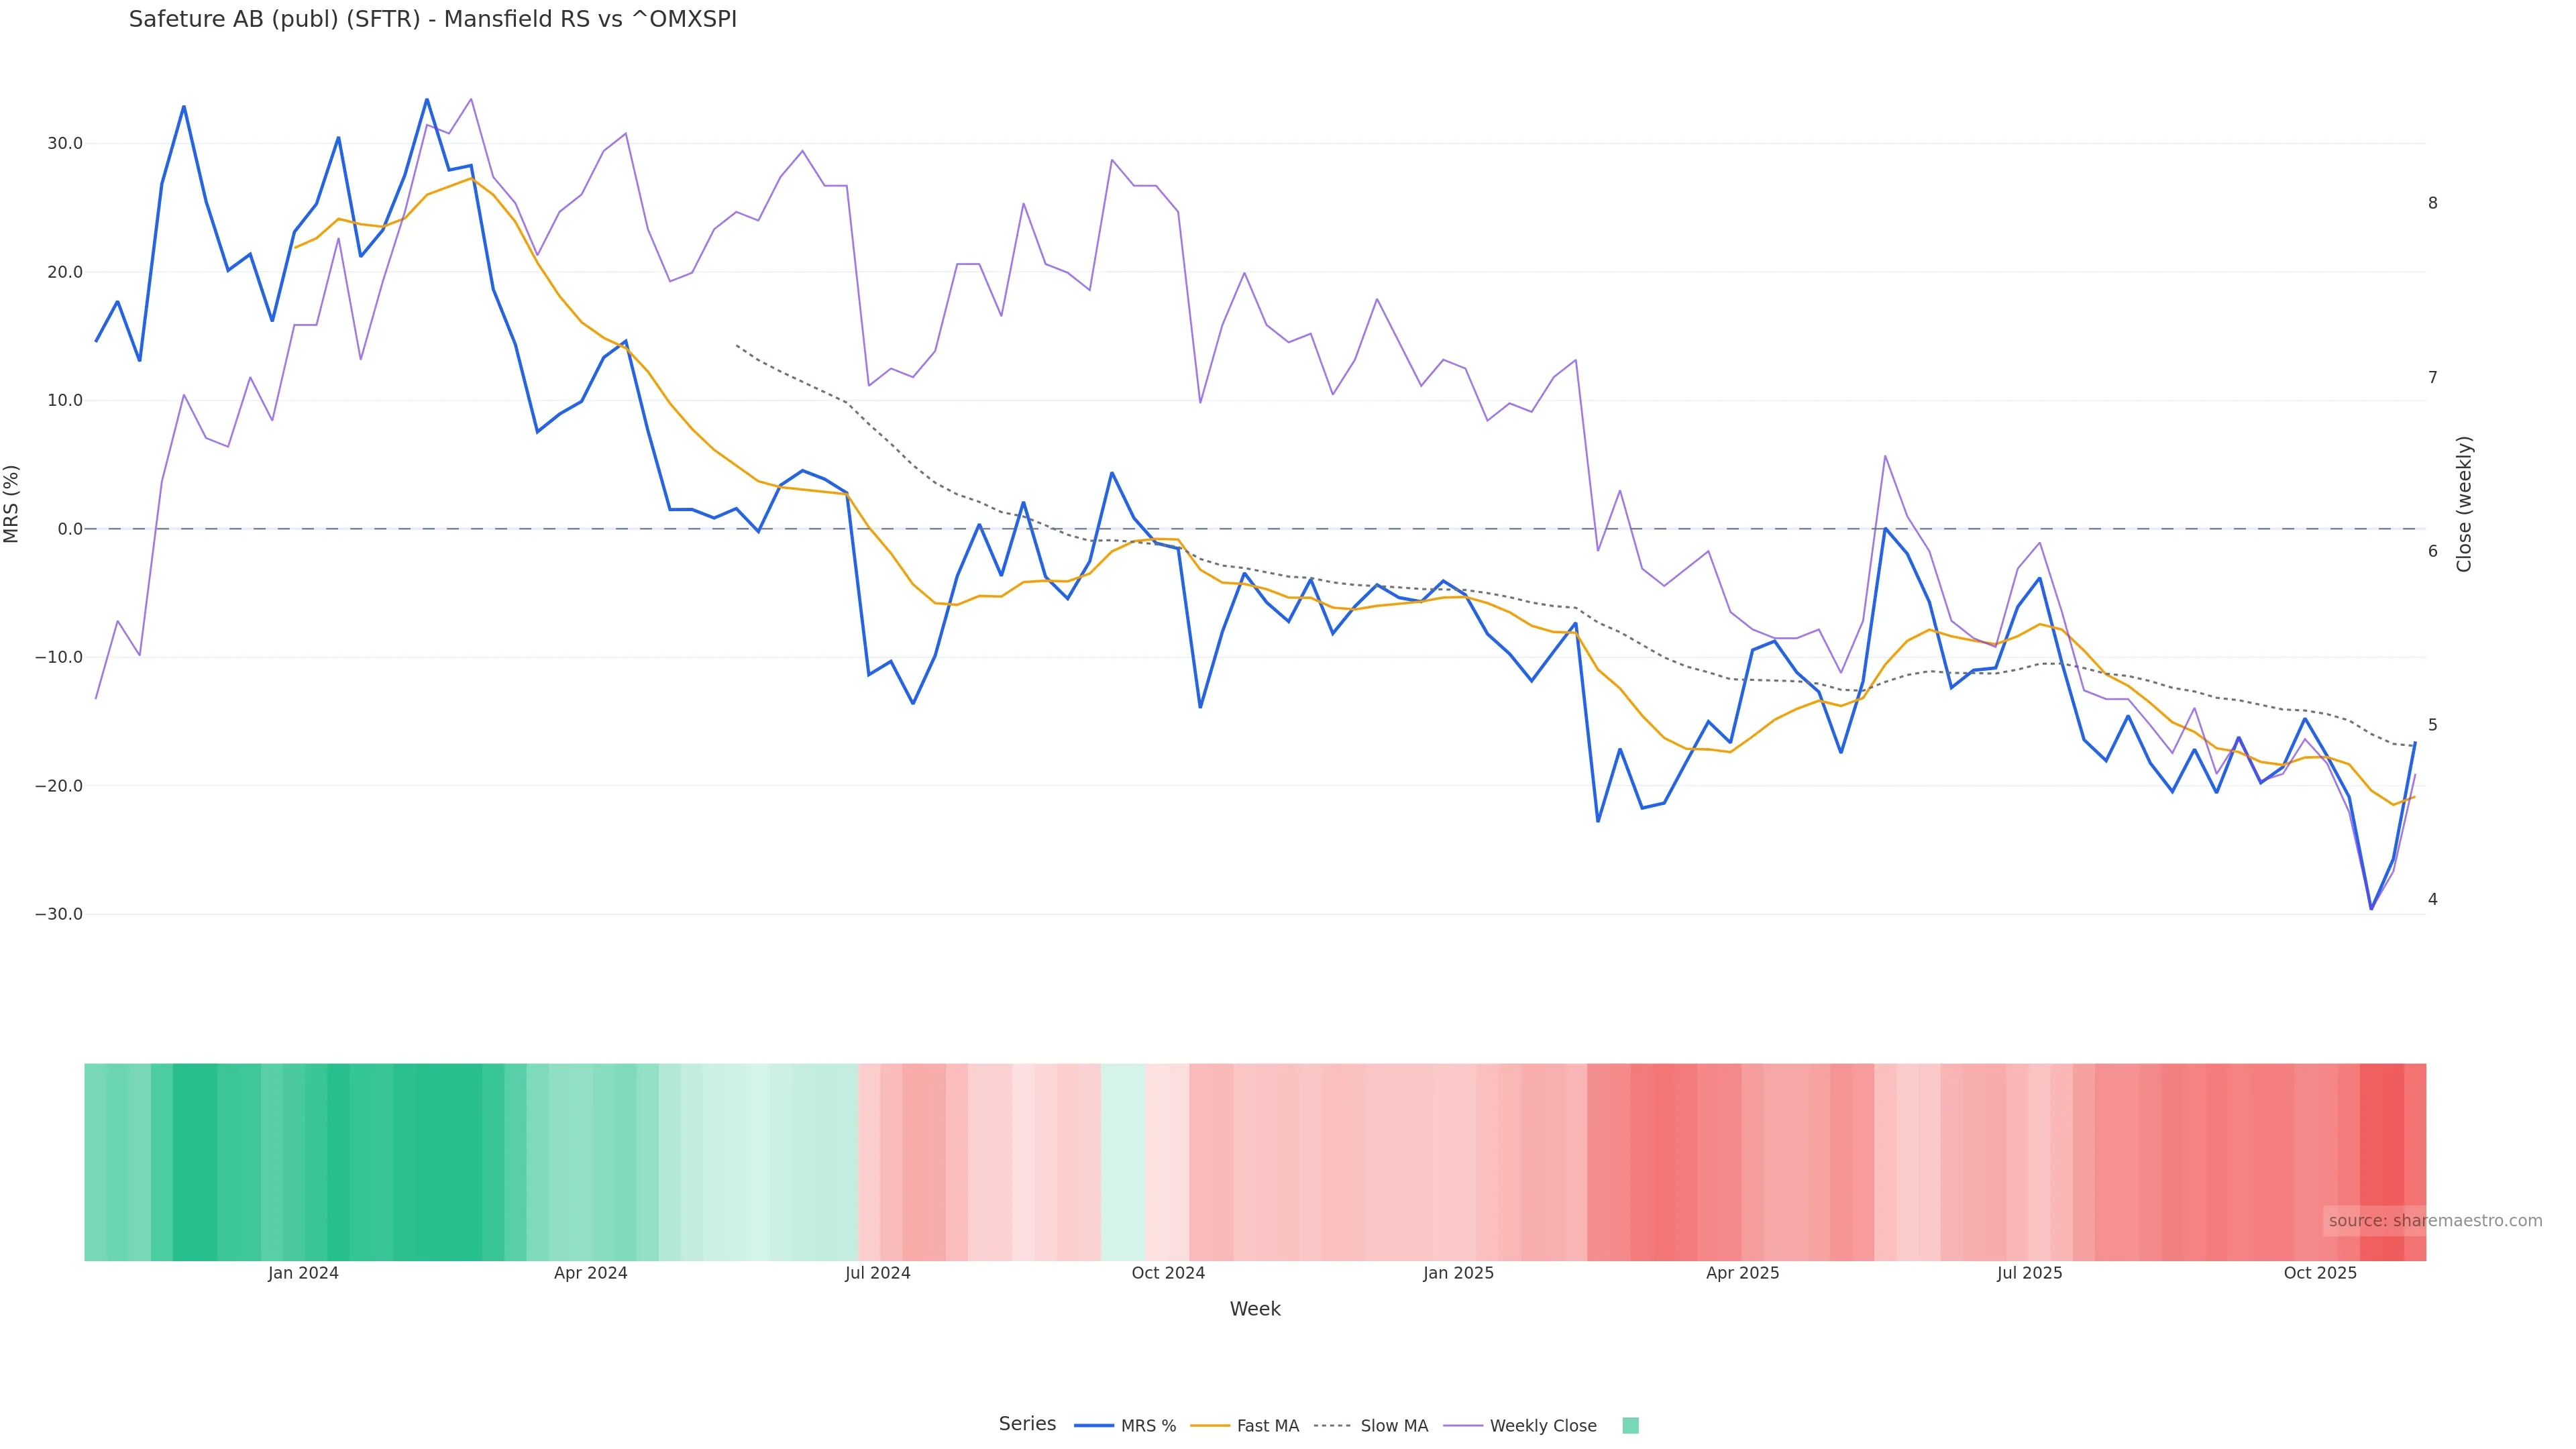Click the MRS (%) left axis title
This screenshot has width=2576, height=1449.
pos(12,504)
